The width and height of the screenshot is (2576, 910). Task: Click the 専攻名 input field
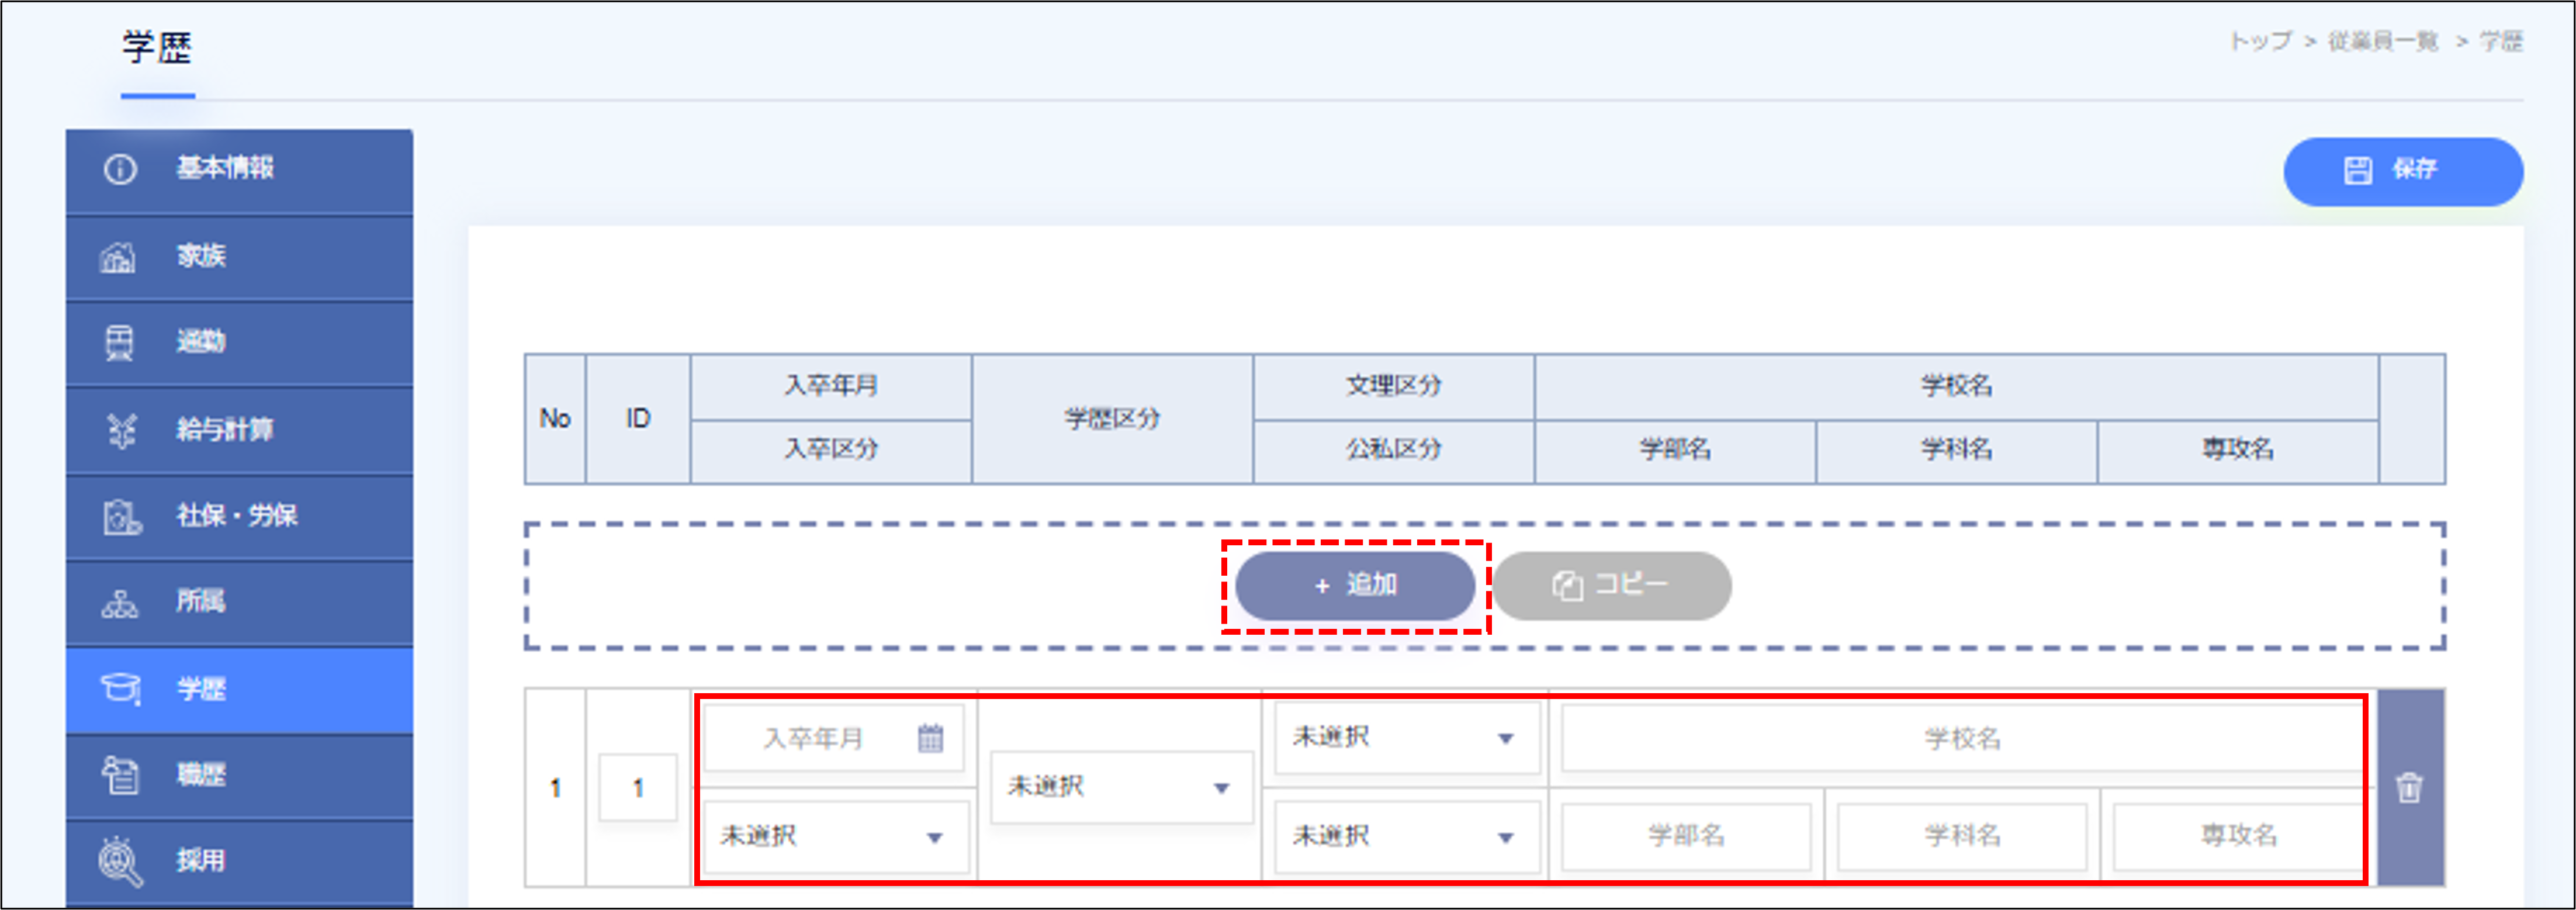(2238, 836)
